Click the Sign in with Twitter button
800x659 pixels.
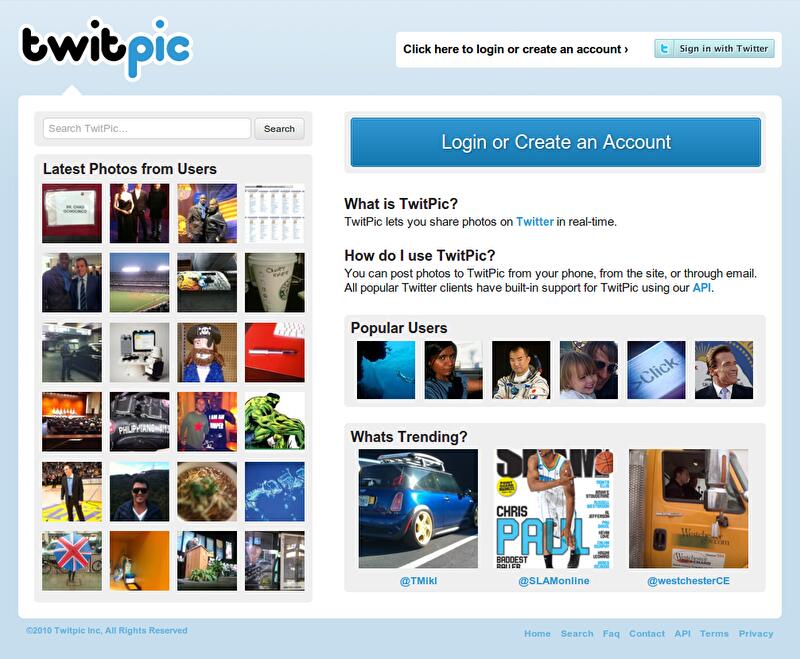(714, 49)
